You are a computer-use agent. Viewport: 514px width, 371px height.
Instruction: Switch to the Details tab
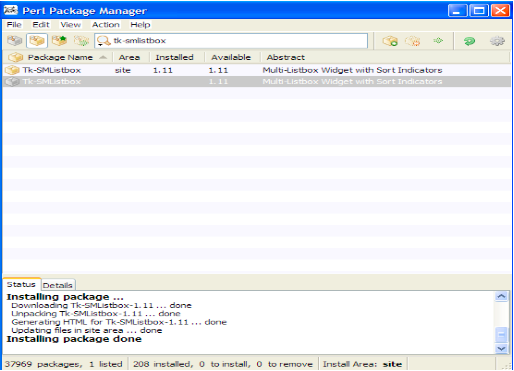[x=58, y=285]
